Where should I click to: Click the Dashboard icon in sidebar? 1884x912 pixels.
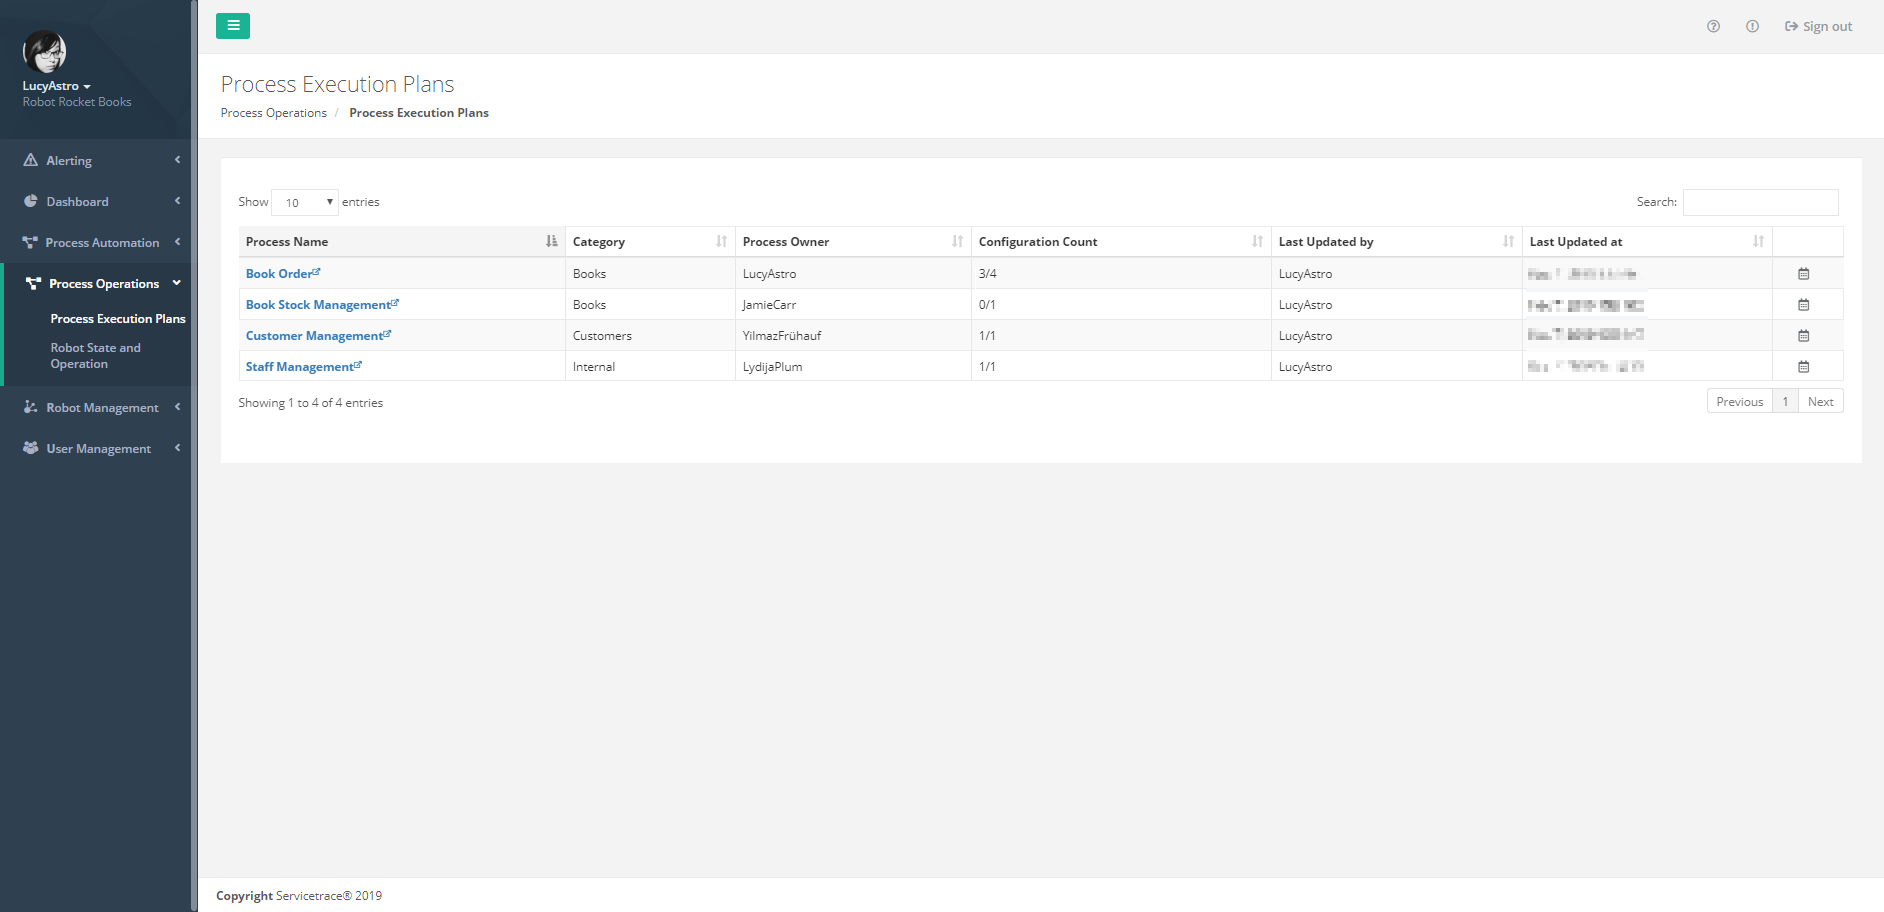(30, 201)
